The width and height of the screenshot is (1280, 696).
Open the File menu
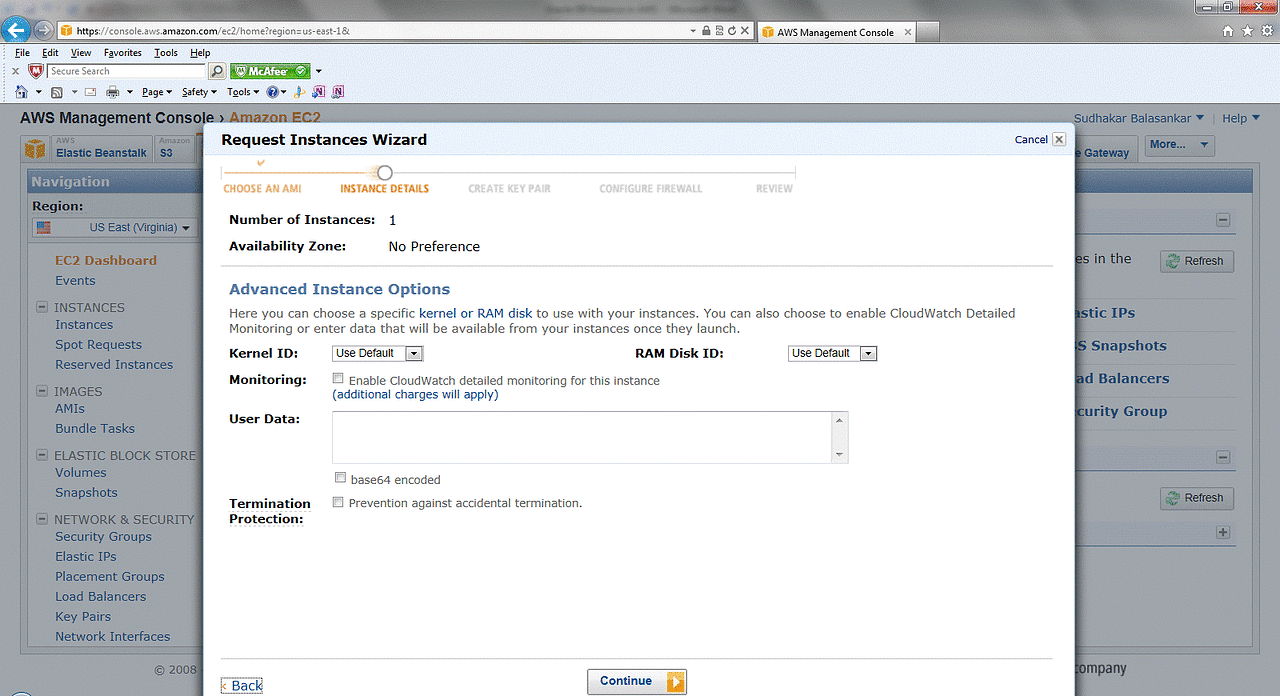point(22,53)
